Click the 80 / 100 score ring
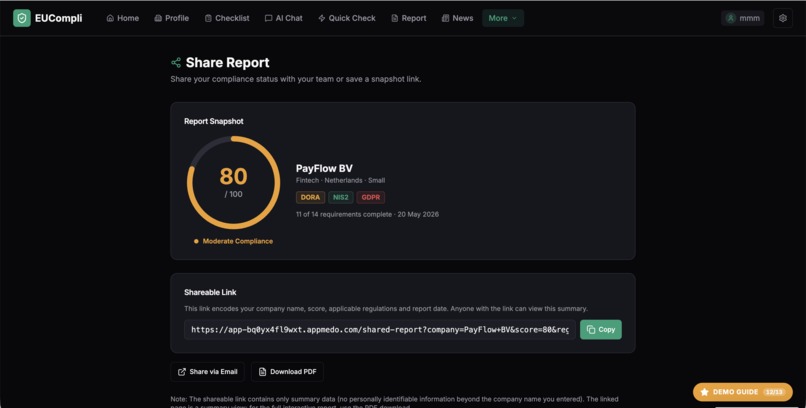This screenshot has height=408, width=806. point(233,182)
